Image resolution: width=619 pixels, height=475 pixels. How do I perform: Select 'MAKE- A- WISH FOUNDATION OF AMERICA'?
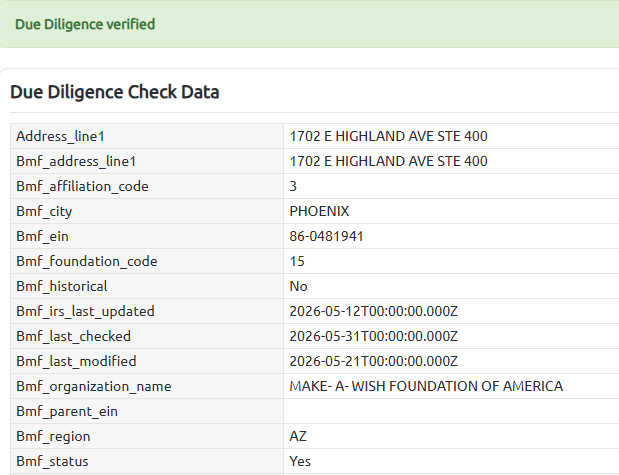point(426,386)
